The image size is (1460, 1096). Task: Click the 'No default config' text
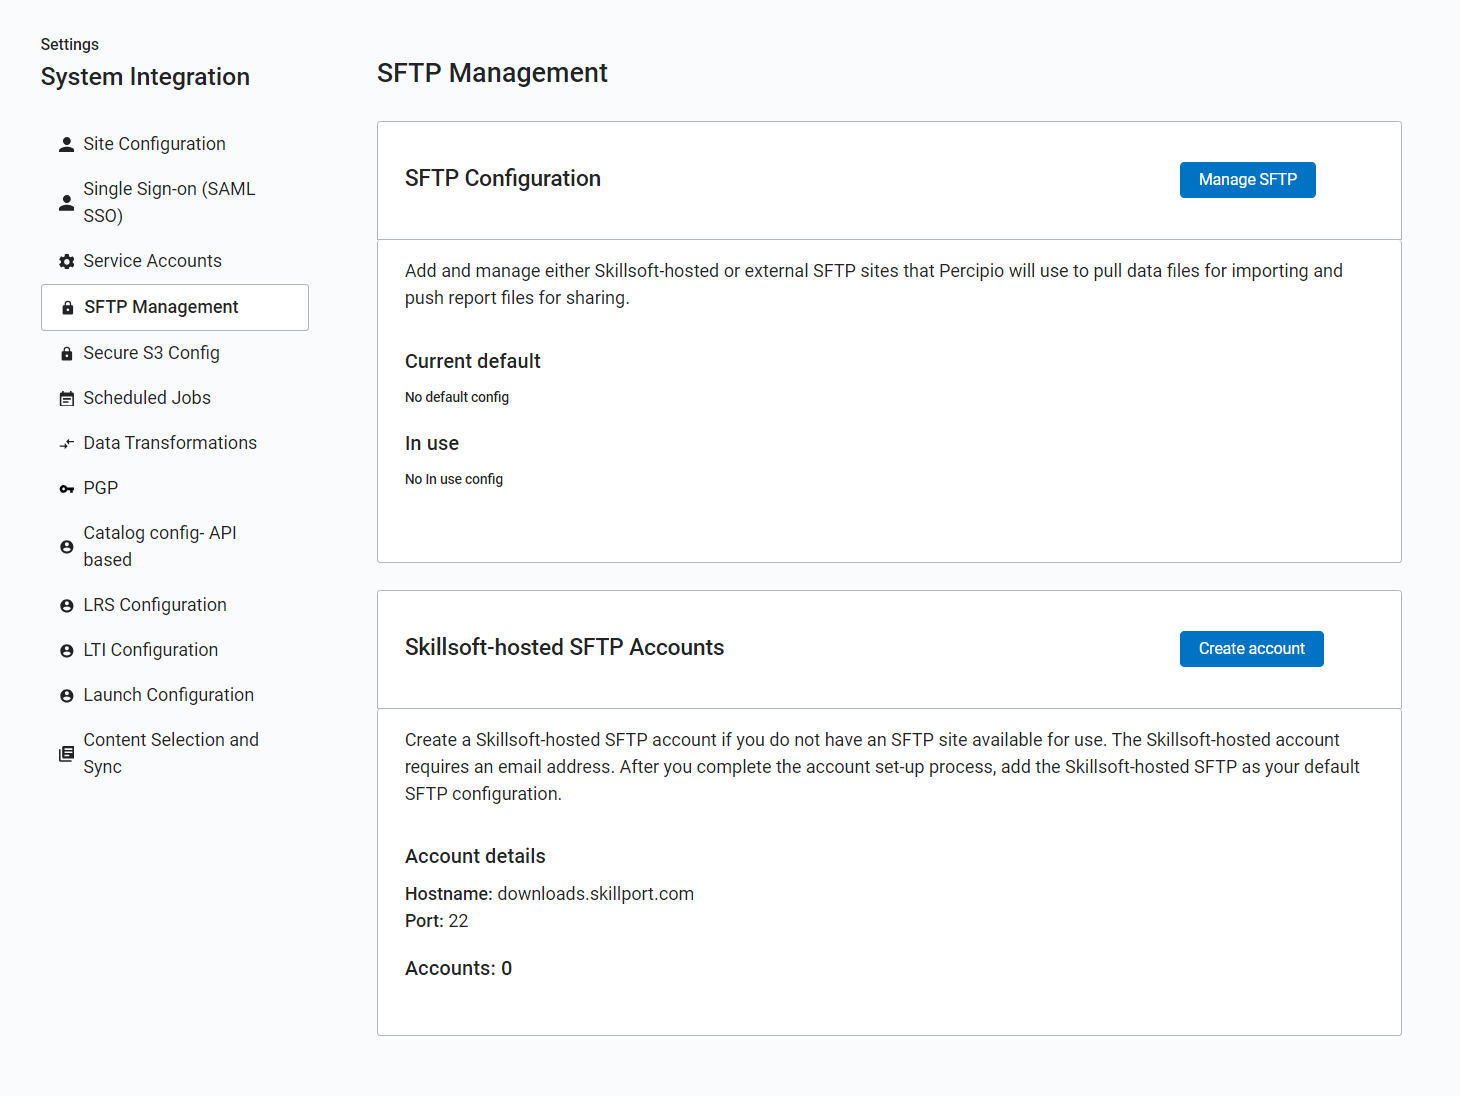[457, 397]
